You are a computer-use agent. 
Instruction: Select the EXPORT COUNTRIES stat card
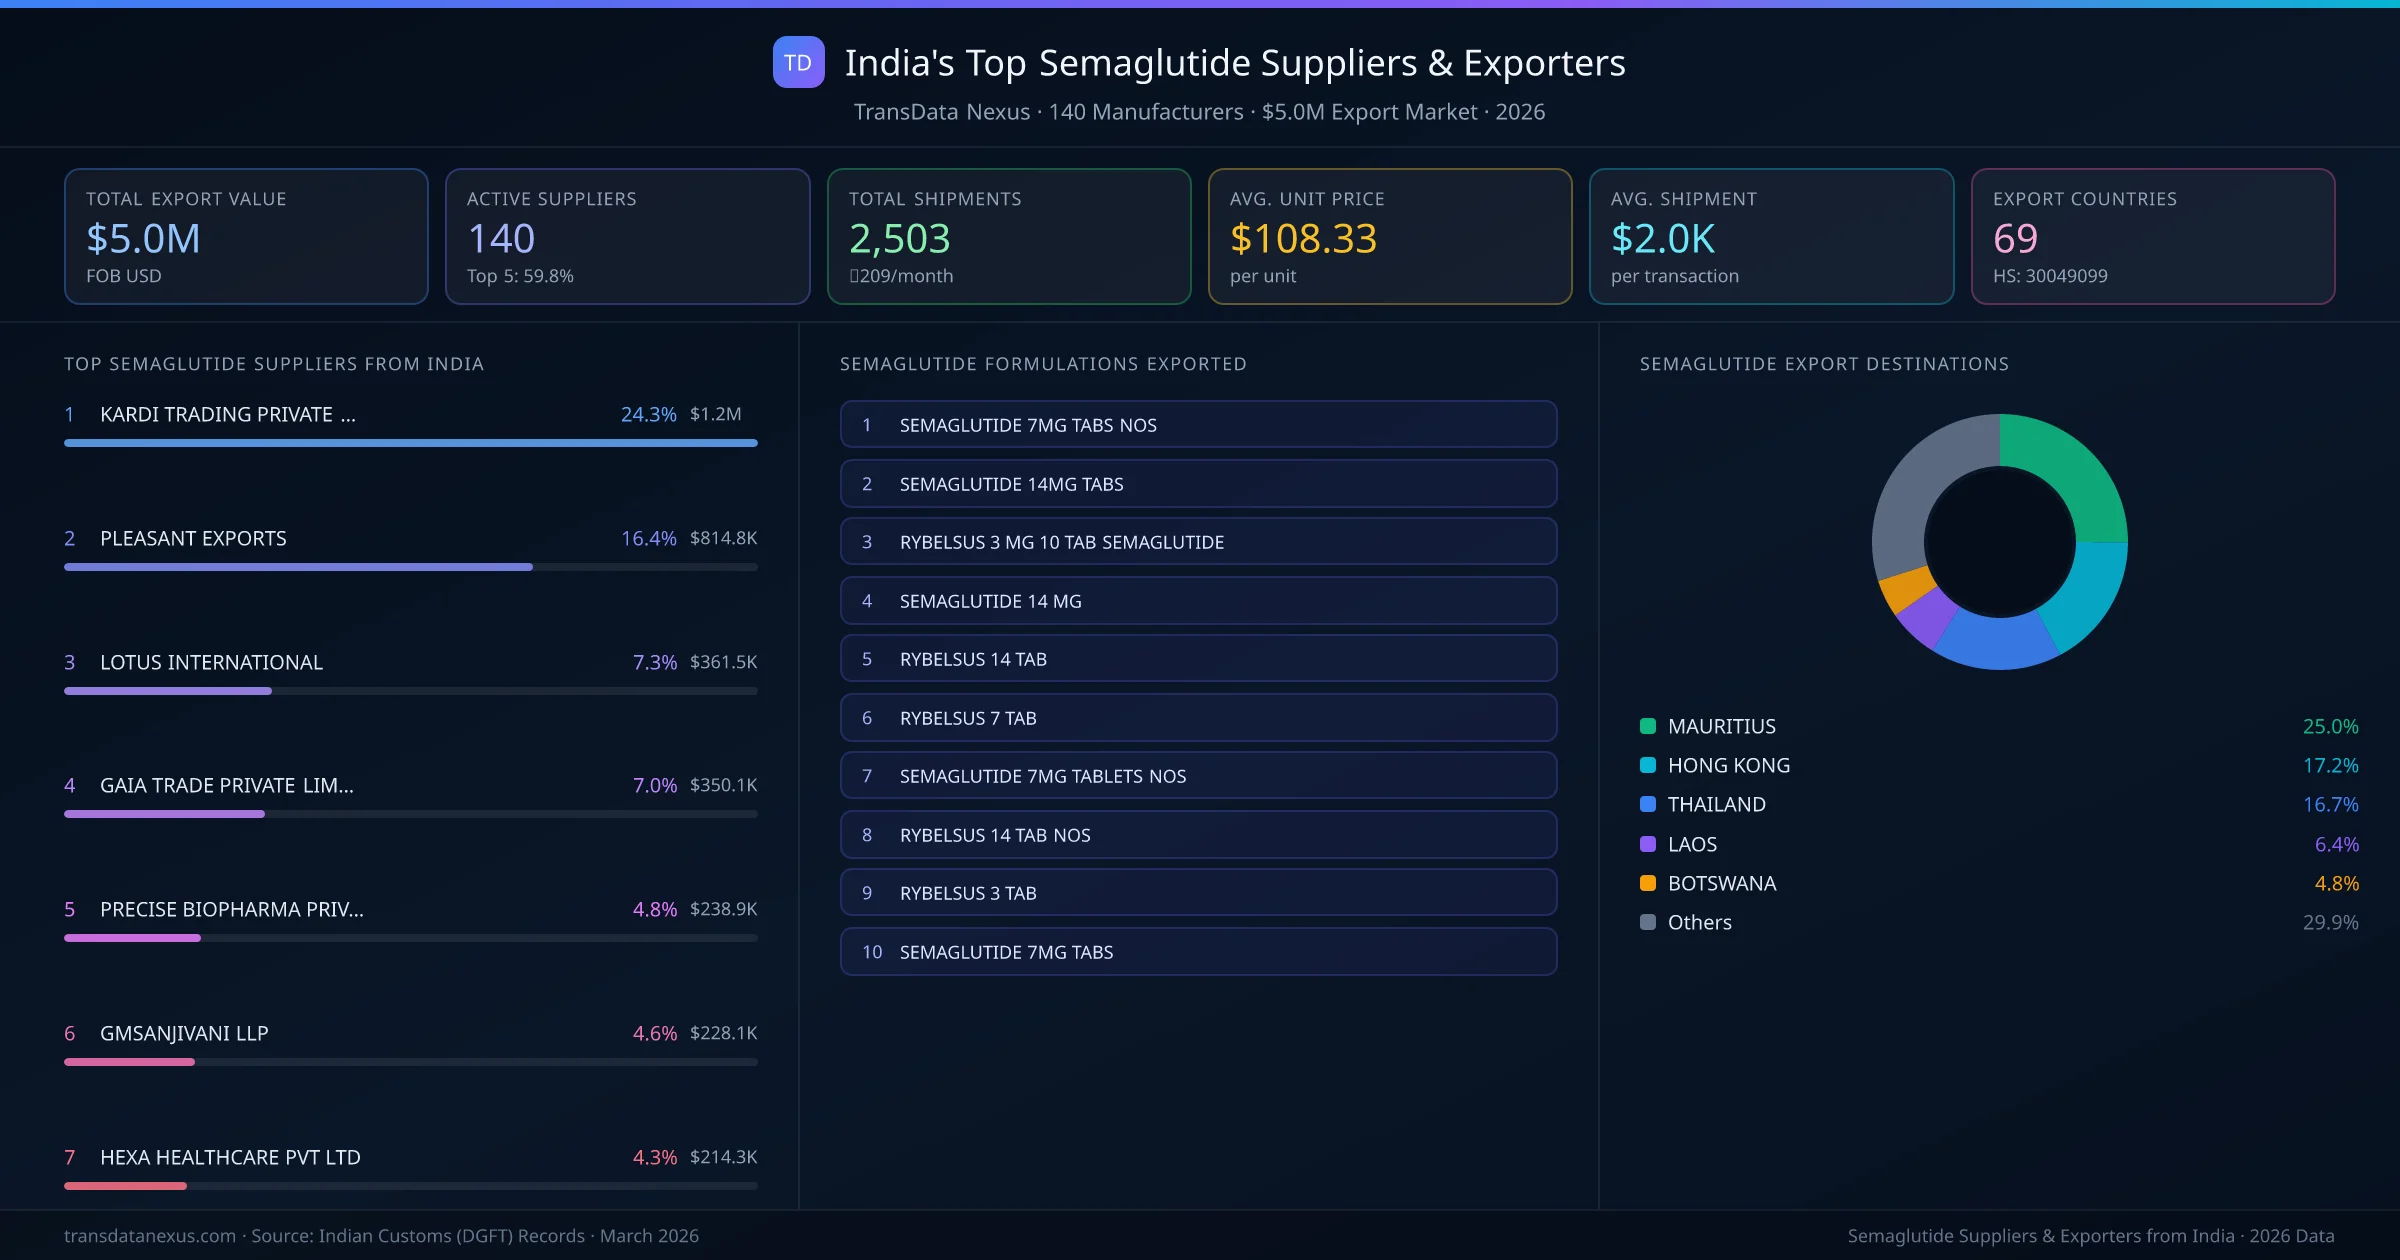coord(2155,236)
